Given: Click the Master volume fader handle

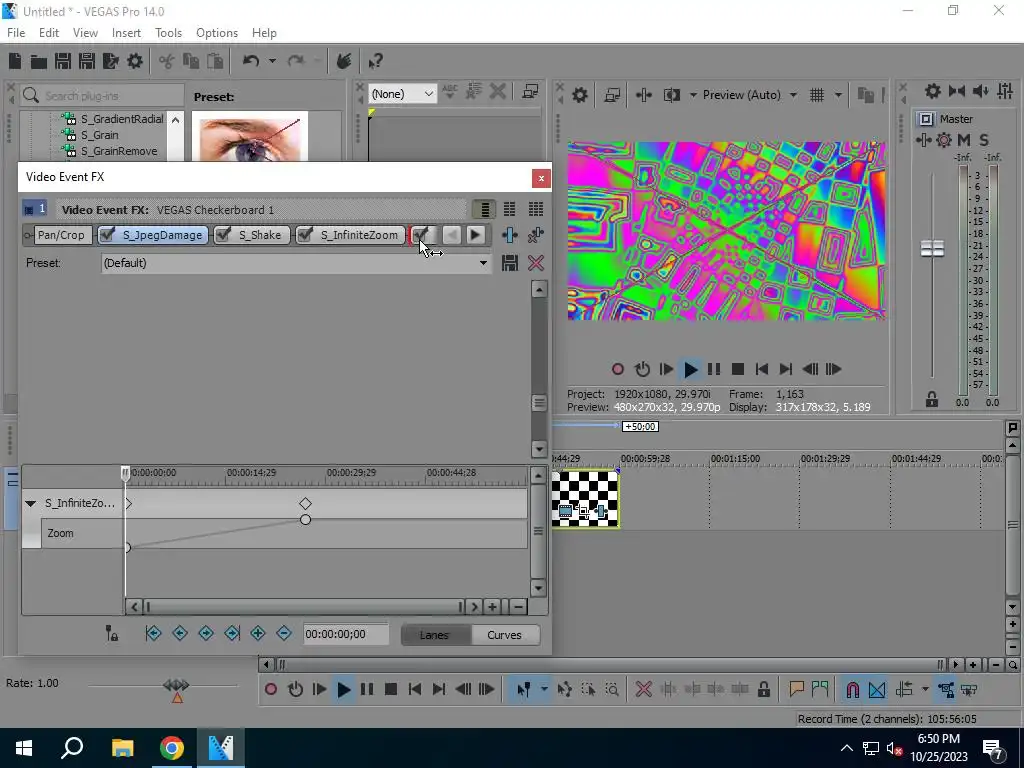Looking at the screenshot, I should 932,248.
